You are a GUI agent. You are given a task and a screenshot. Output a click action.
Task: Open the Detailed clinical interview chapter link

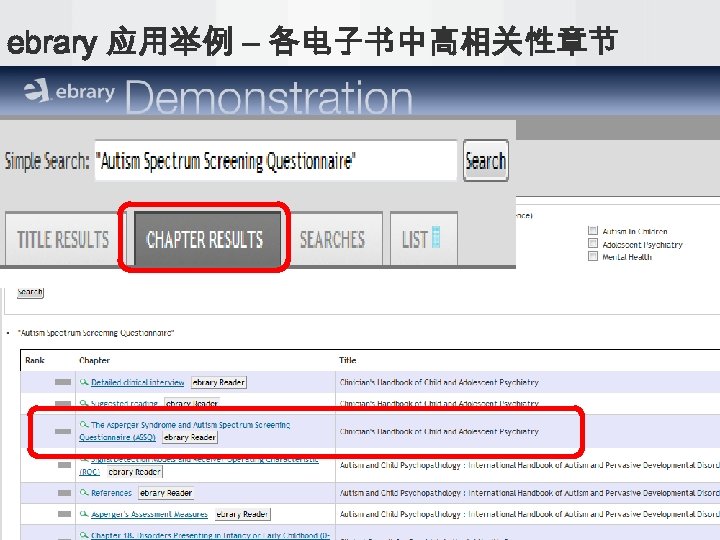click(x=137, y=382)
